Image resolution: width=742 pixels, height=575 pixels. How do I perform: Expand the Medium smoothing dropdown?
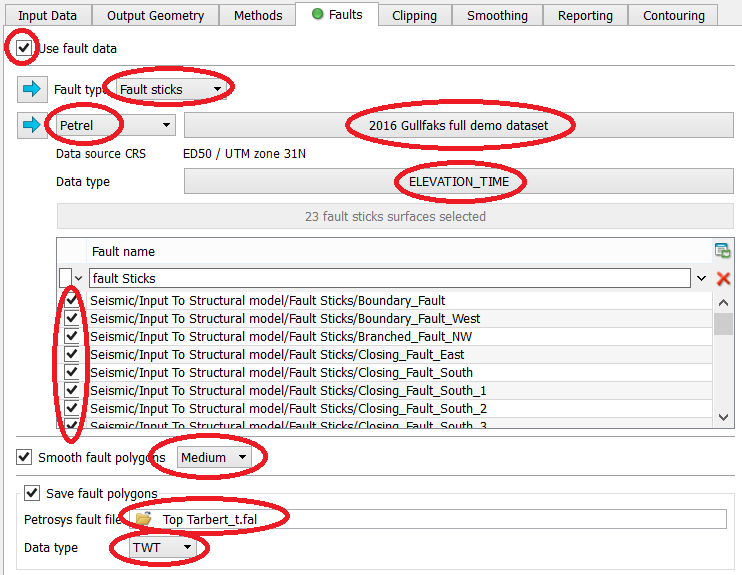coord(214,457)
